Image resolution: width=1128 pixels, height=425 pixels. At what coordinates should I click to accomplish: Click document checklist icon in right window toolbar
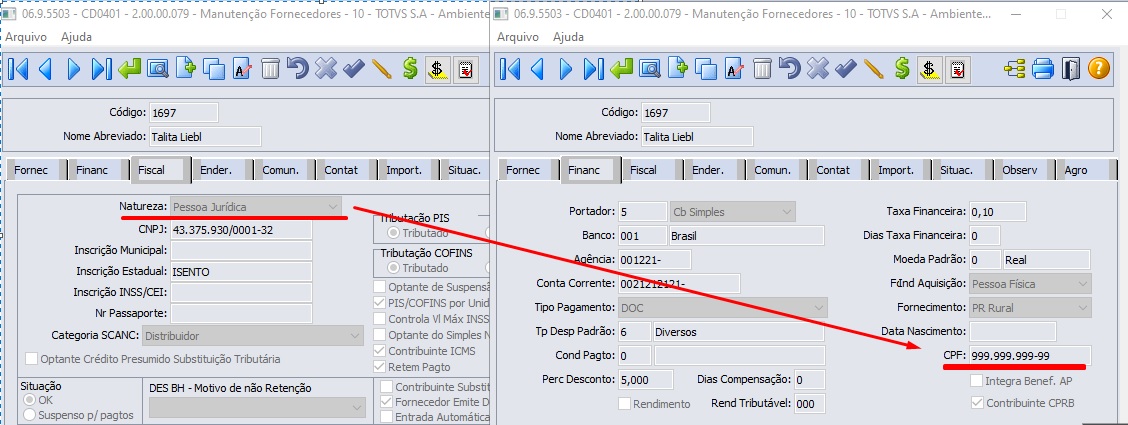pos(958,69)
